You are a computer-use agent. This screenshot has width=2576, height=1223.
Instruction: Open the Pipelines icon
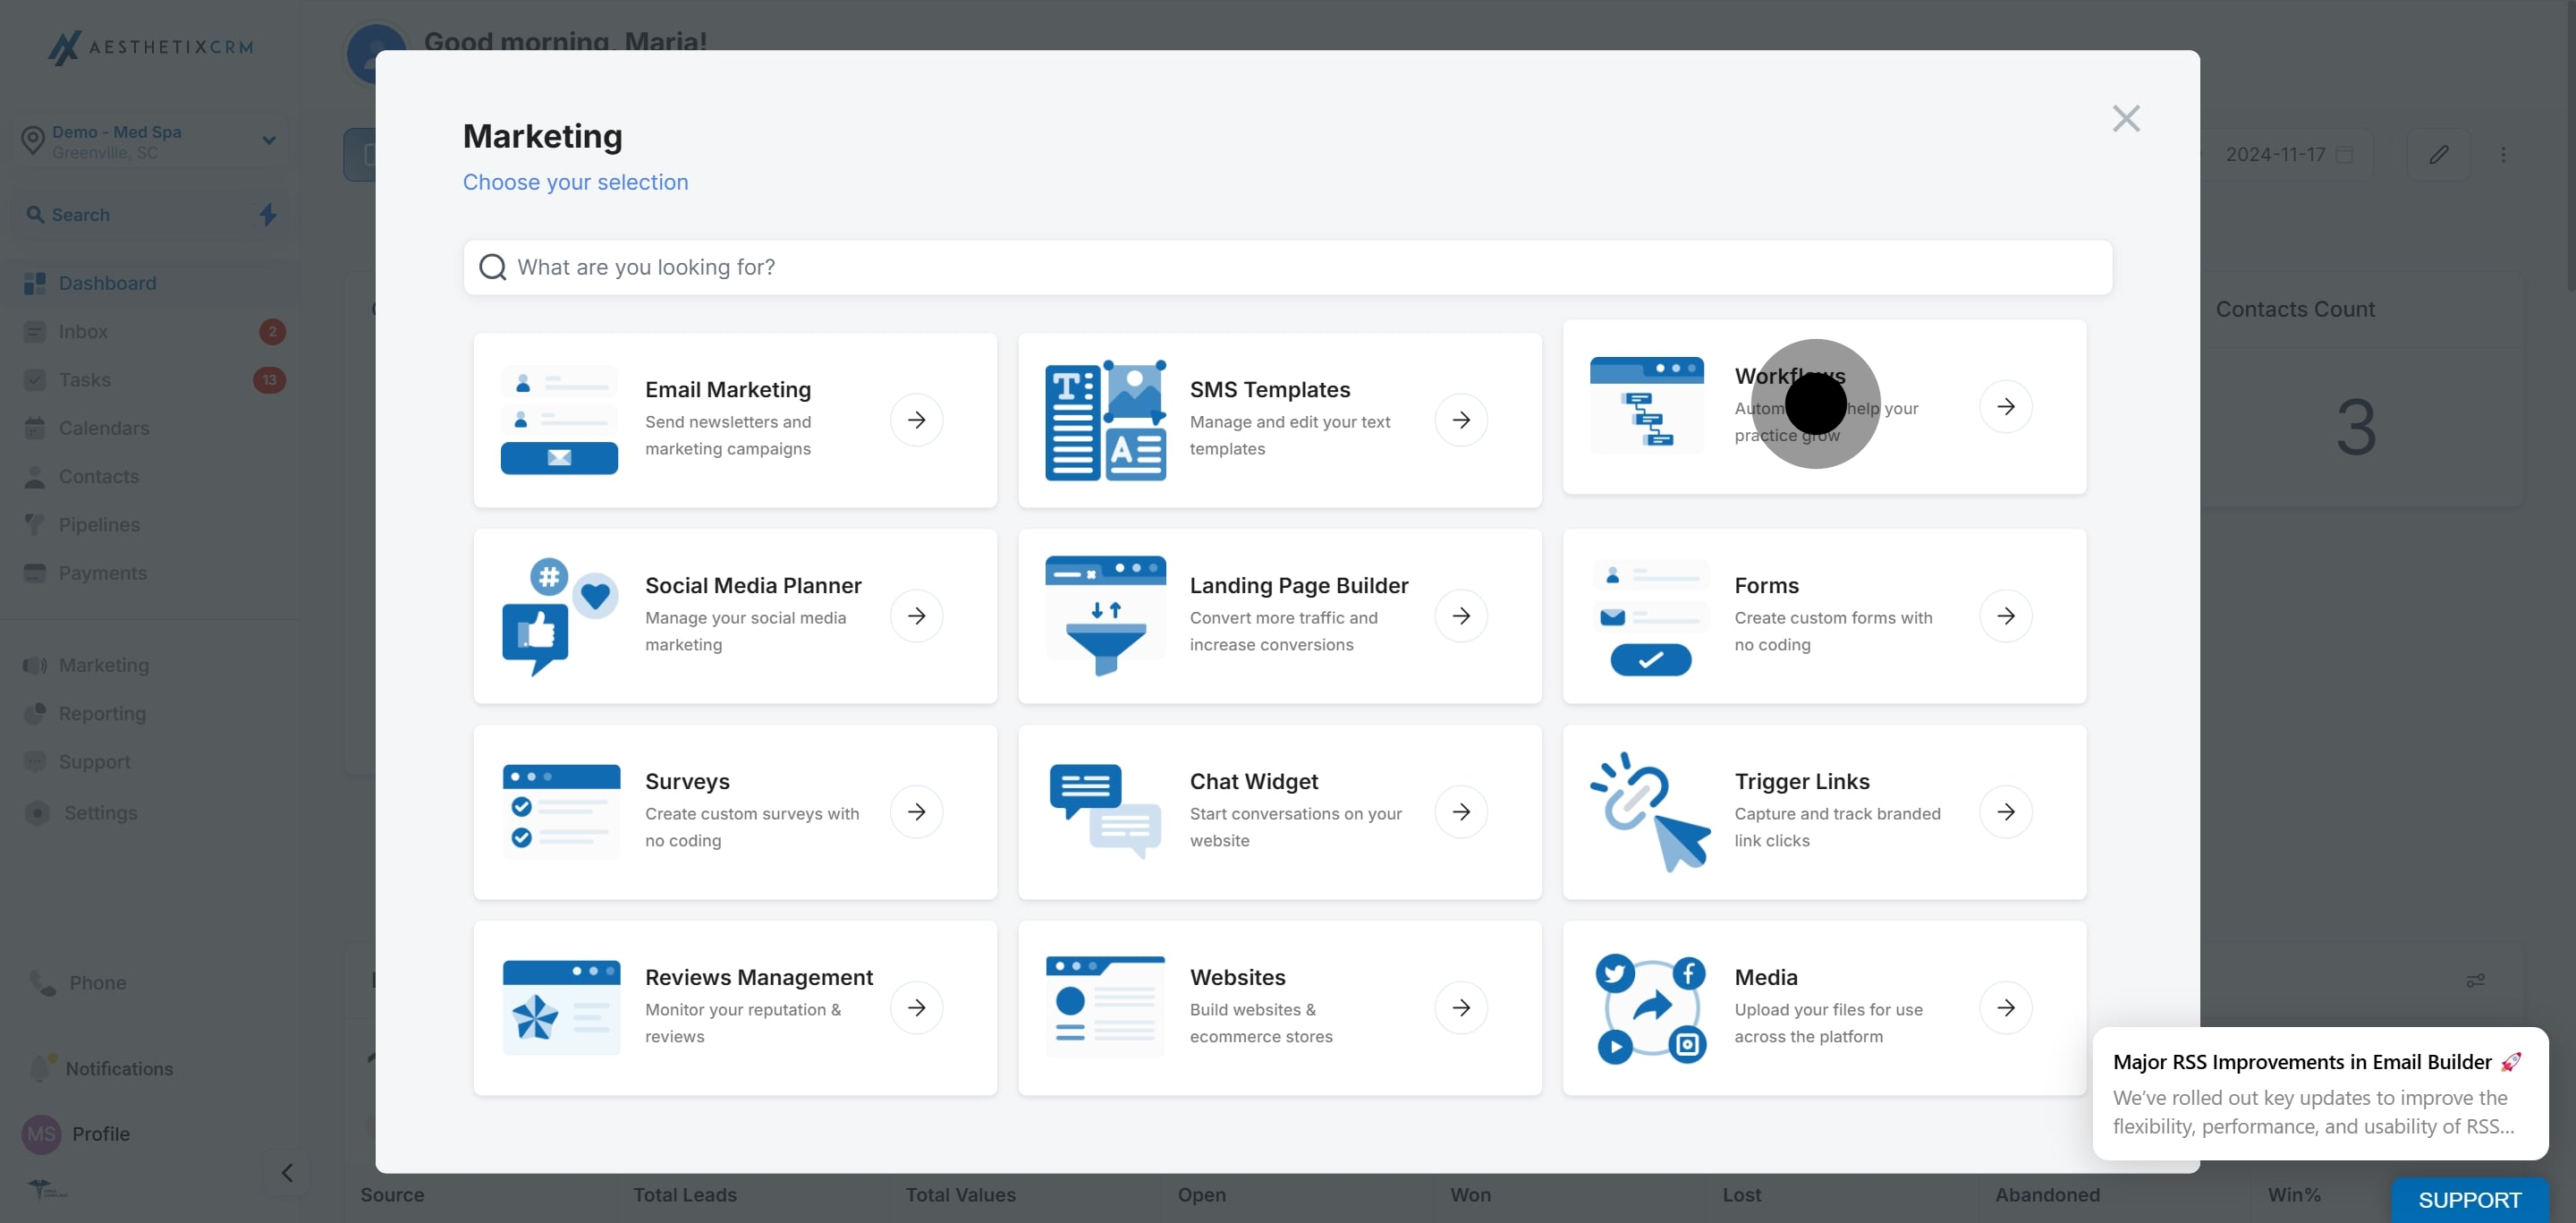pyautogui.click(x=36, y=525)
